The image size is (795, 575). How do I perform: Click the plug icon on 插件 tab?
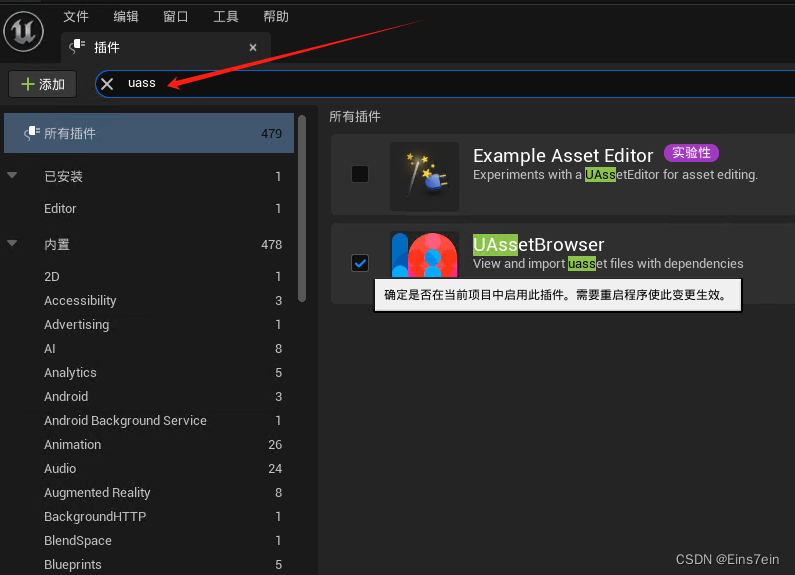tap(77, 47)
